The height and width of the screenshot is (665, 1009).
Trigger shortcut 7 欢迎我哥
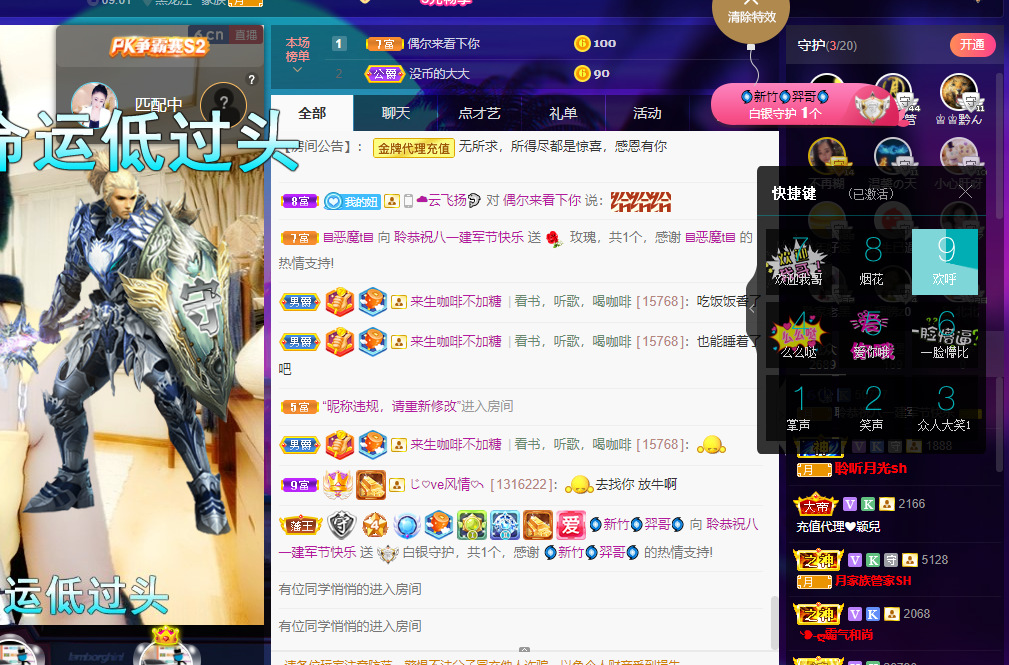(799, 261)
